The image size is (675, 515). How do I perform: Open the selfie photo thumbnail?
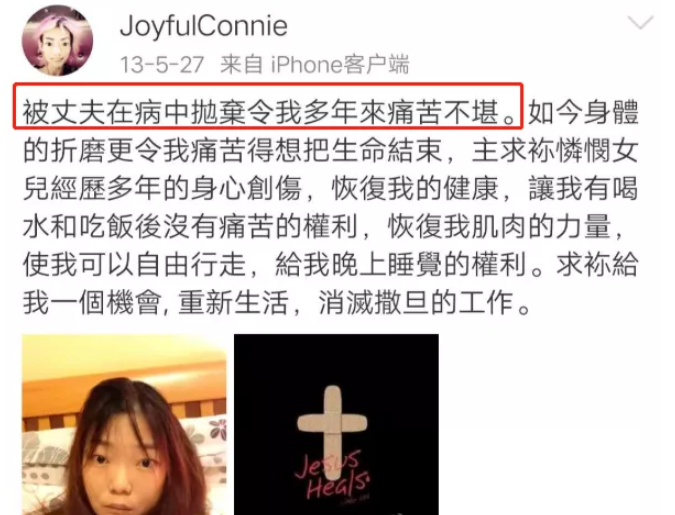pyautogui.click(x=124, y=425)
